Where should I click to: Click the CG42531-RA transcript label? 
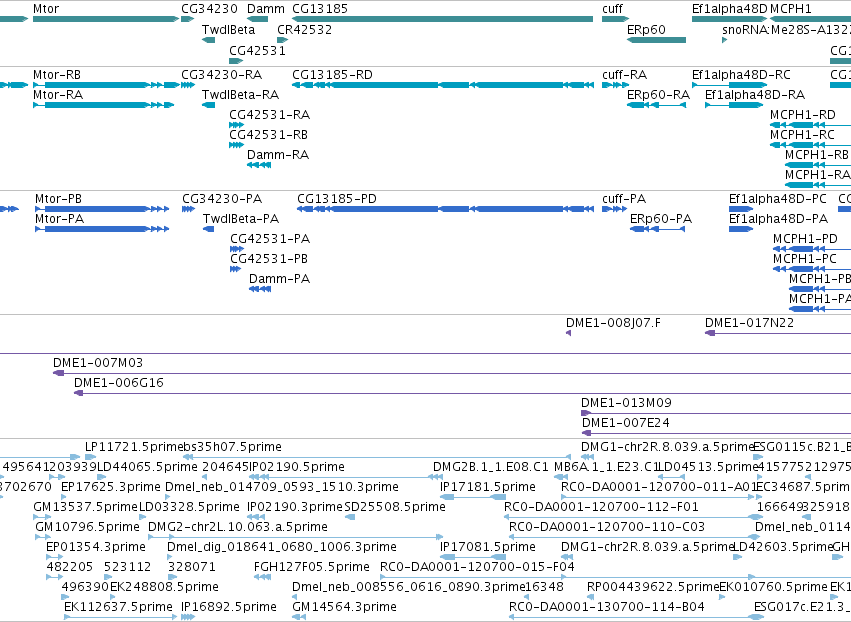coord(269,115)
